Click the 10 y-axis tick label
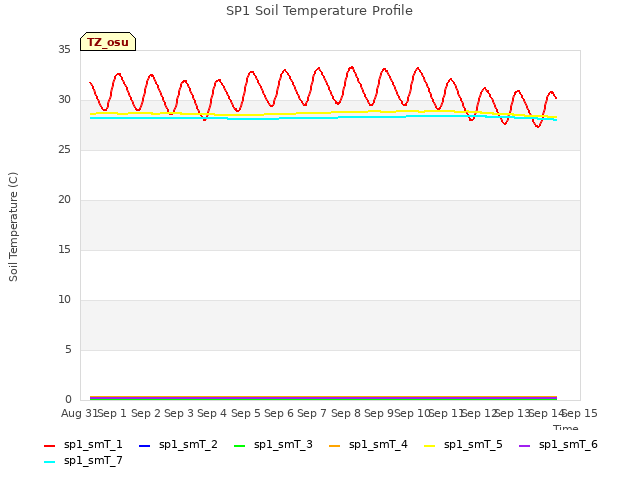Image resolution: width=640 pixels, height=480 pixels. [64, 300]
